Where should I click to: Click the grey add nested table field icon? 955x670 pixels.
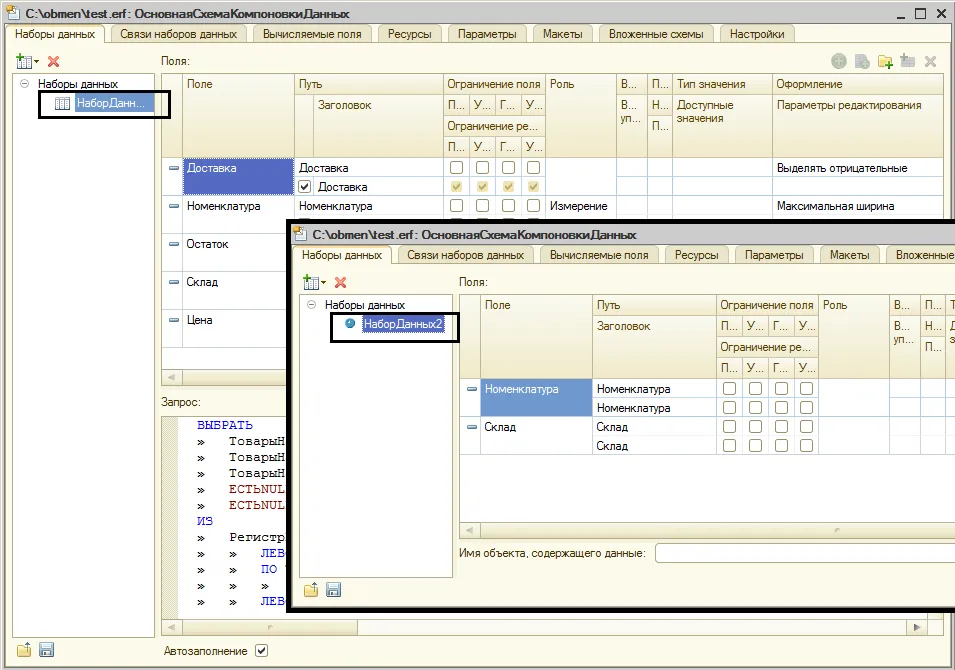(x=907, y=61)
